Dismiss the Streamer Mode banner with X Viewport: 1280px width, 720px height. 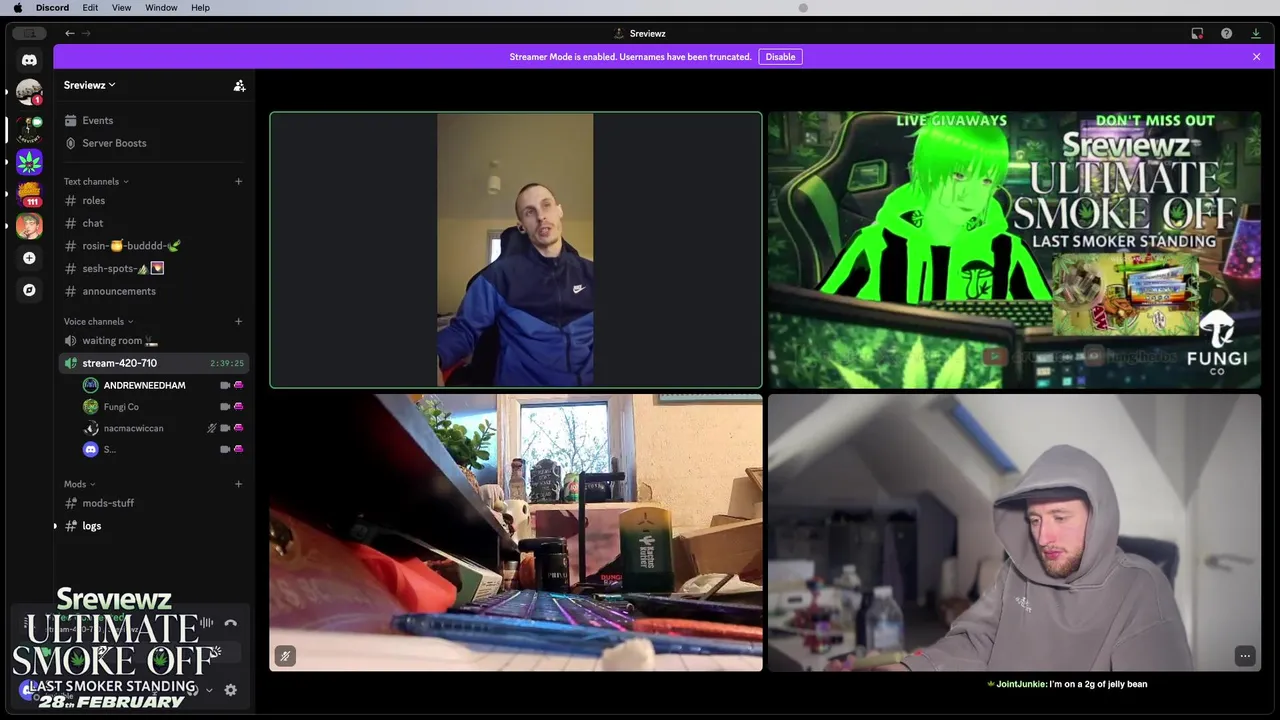1256,57
